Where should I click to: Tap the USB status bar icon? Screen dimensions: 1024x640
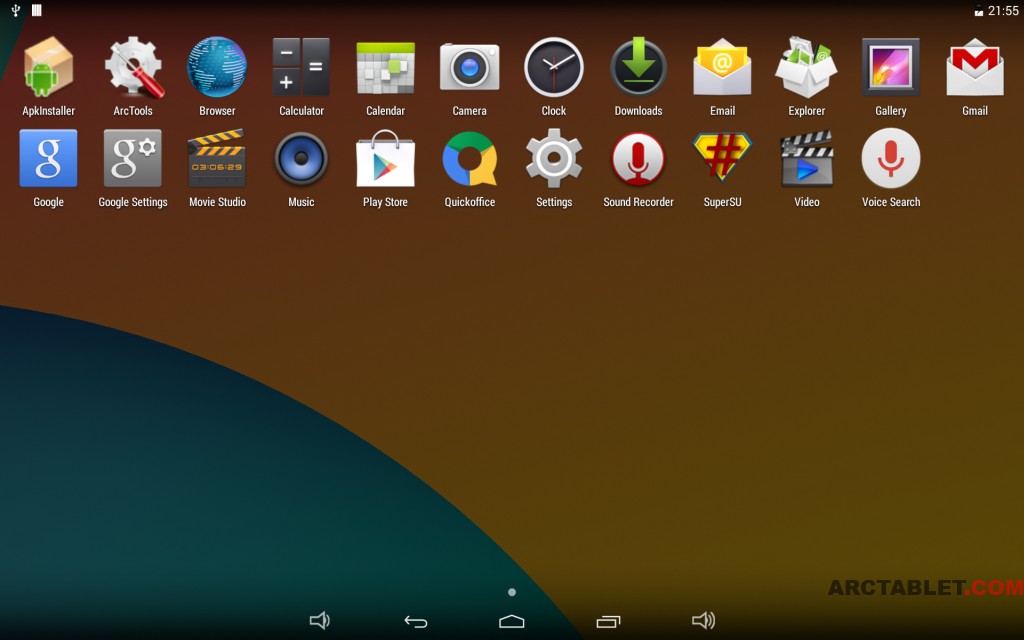click(x=16, y=10)
